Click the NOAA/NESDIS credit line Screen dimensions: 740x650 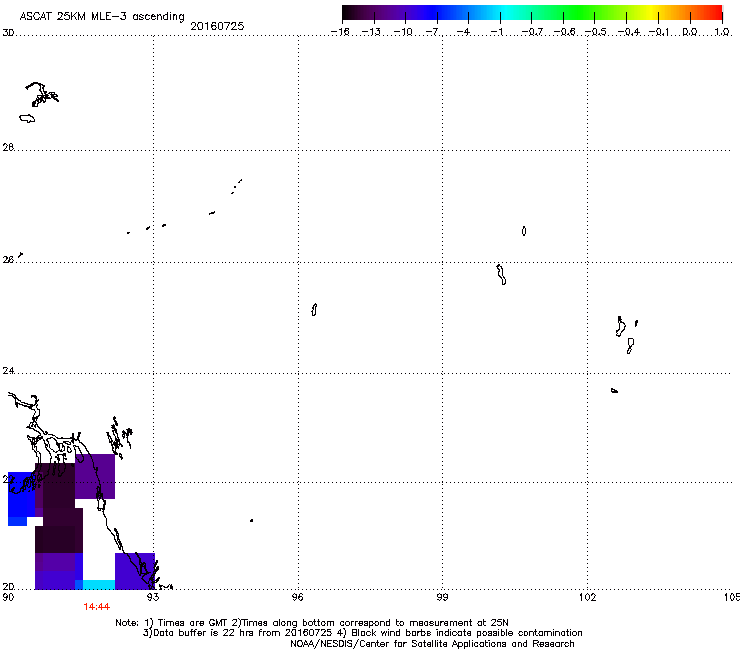pyautogui.click(x=432, y=644)
